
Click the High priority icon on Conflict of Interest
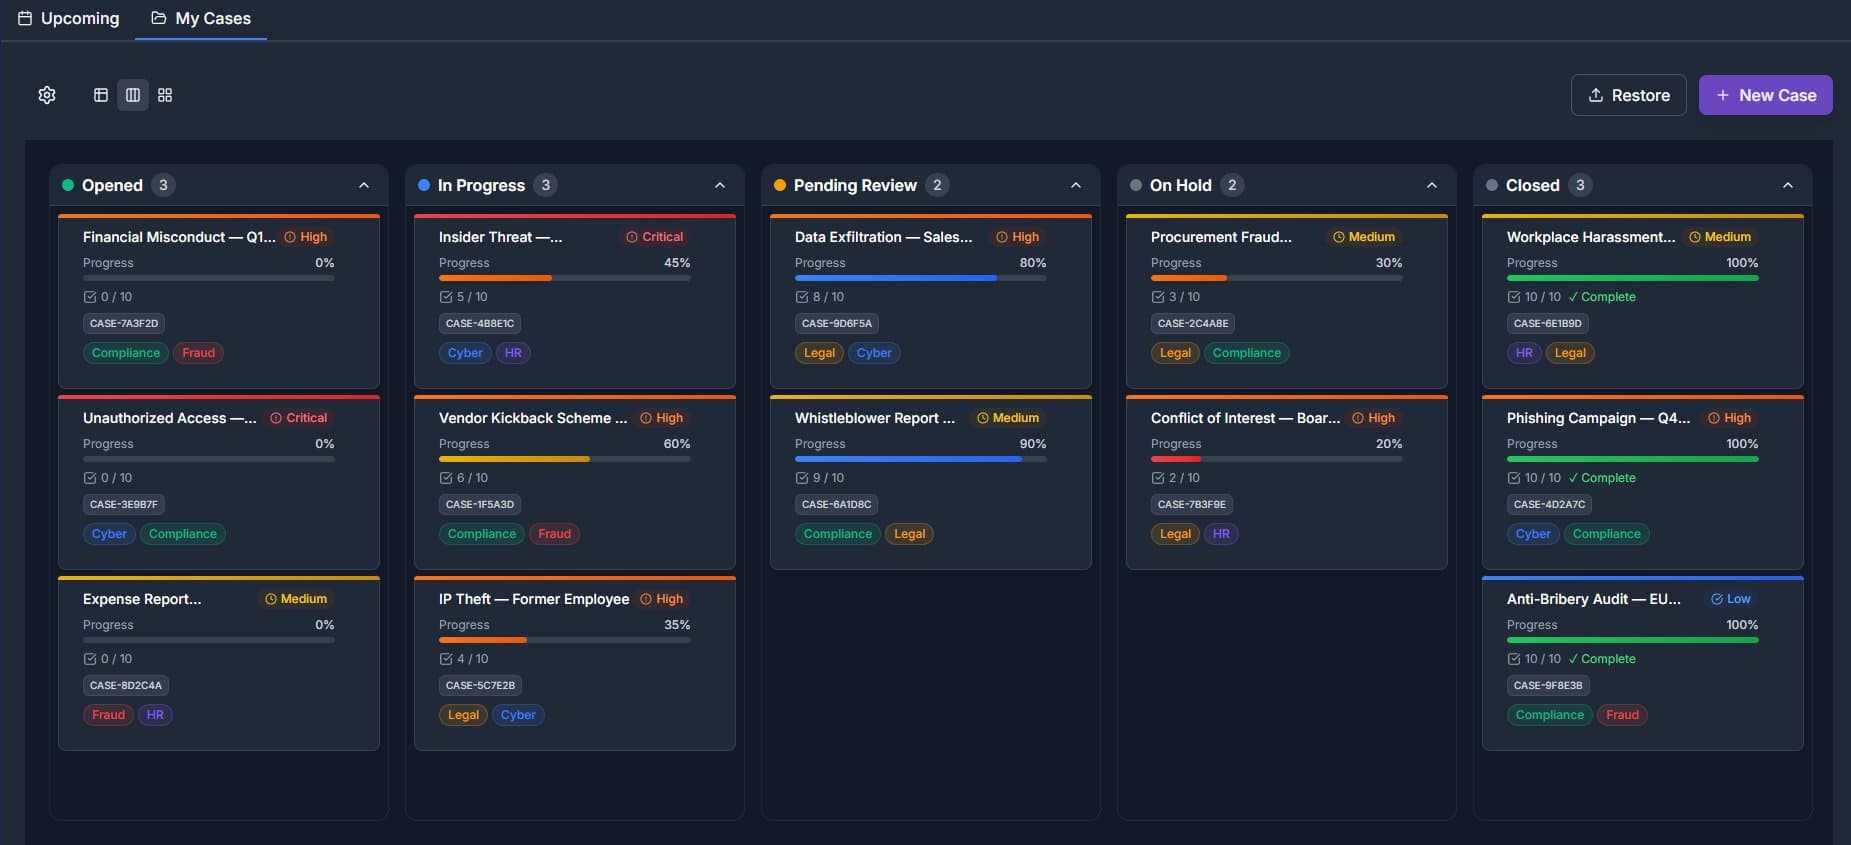pos(1358,418)
